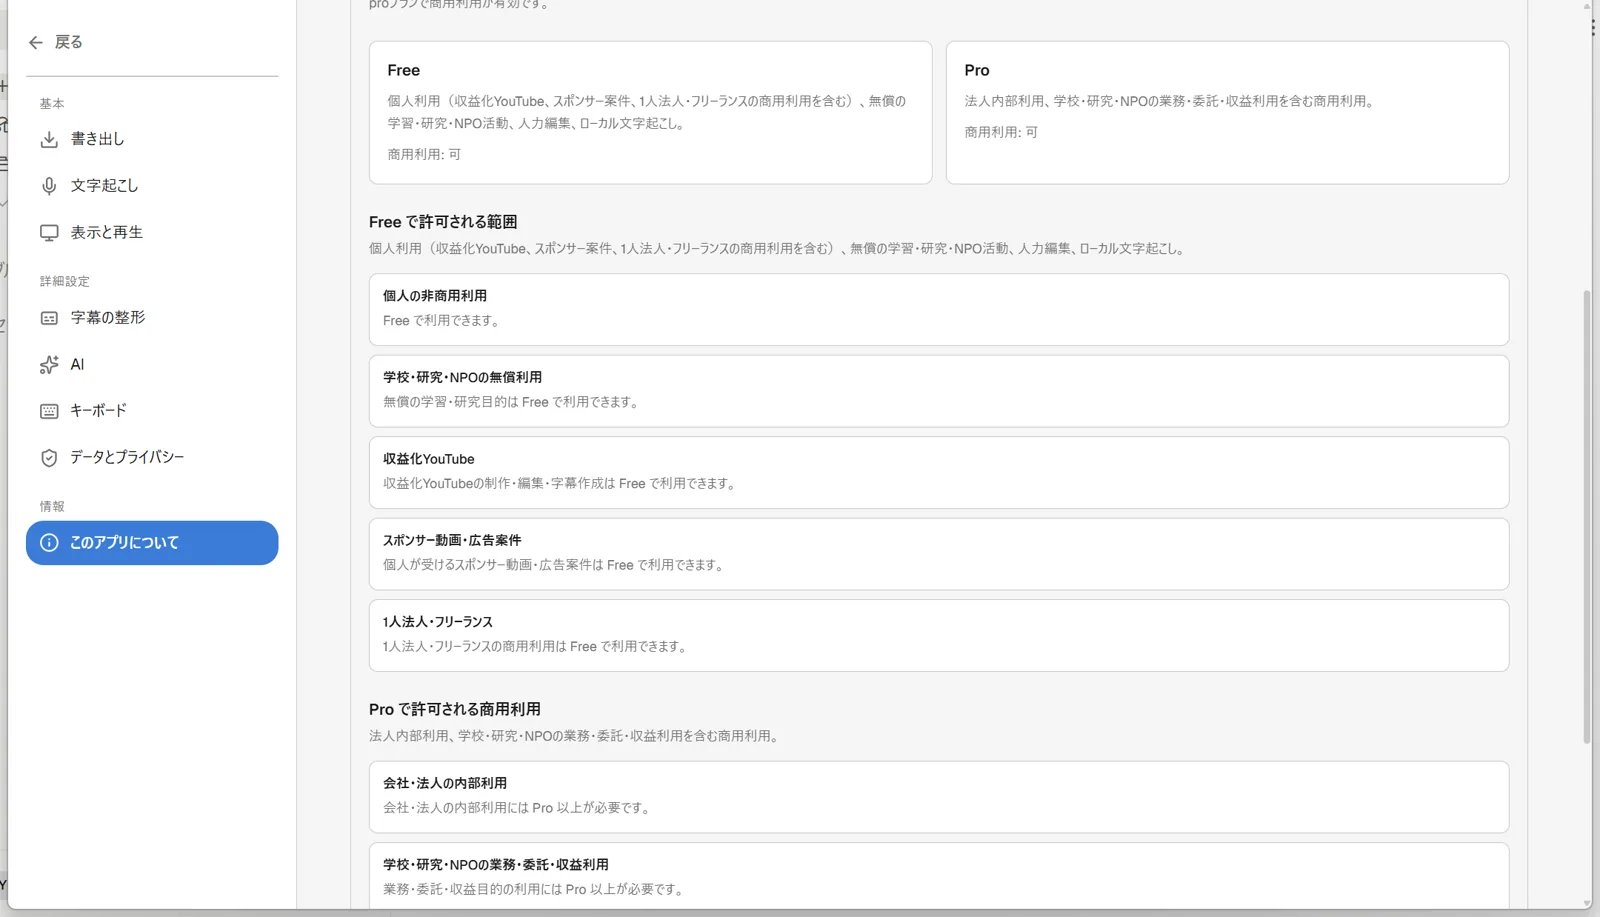1600x917 pixels.
Task: Click the Pro plan card
Action: coord(1227,112)
